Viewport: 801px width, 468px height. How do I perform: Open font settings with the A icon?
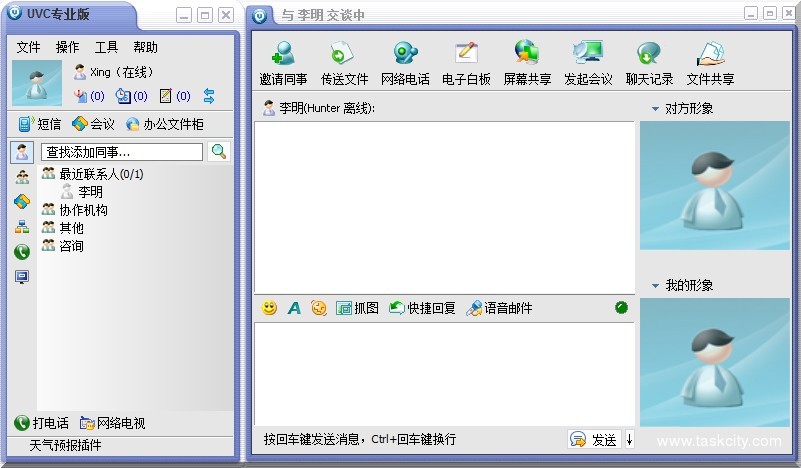pos(294,308)
